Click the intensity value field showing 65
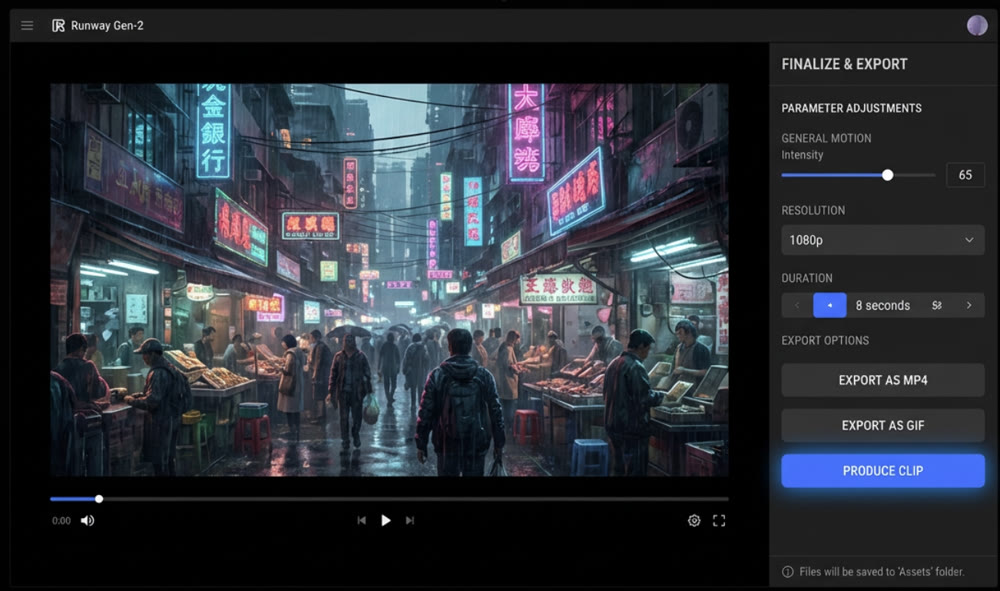 (965, 175)
